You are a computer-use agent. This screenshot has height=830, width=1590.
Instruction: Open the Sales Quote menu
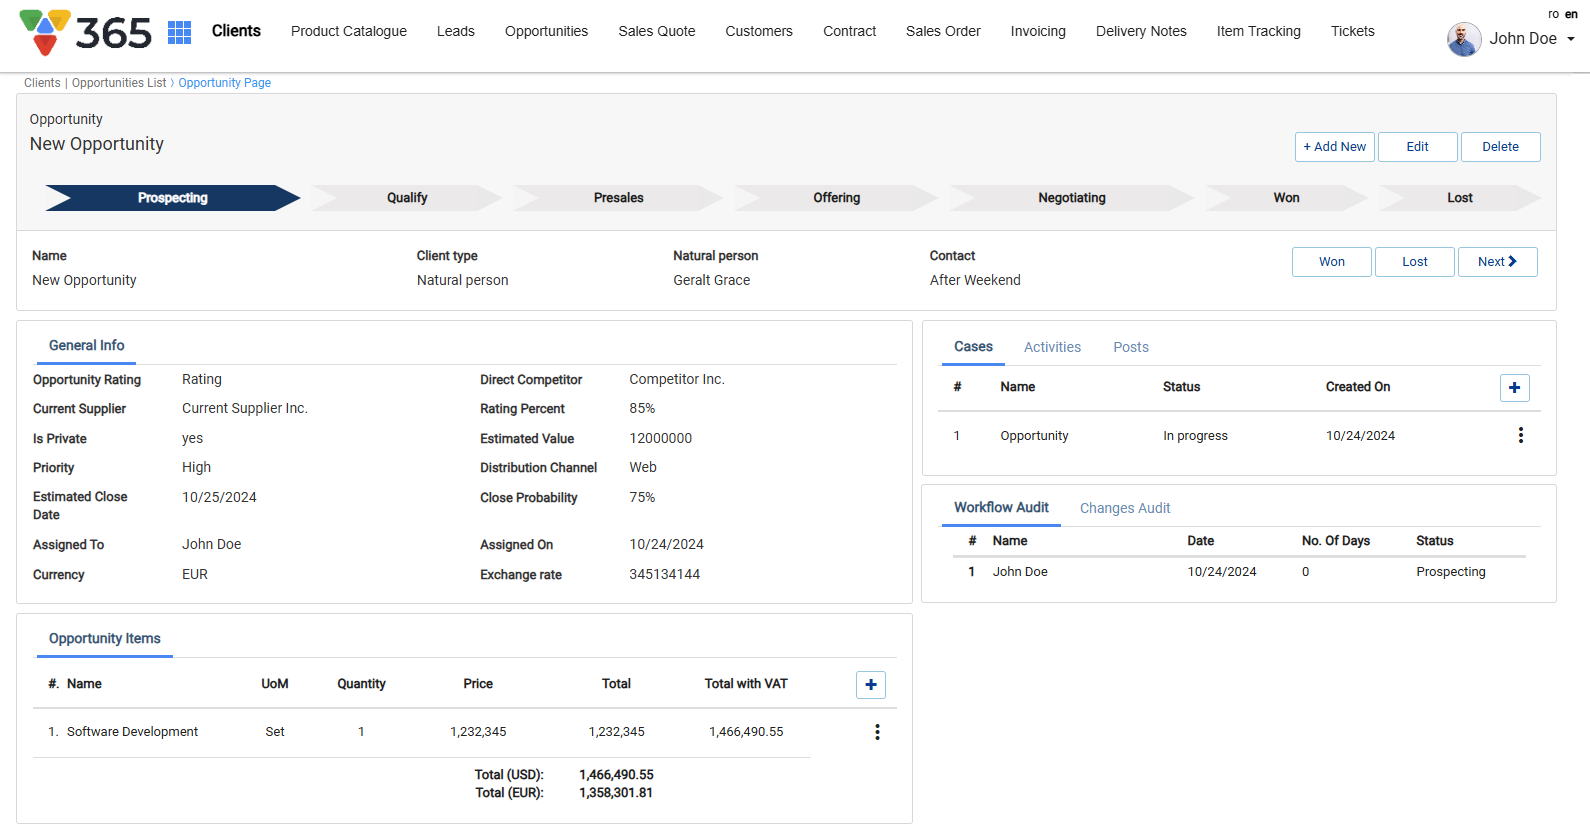[x=656, y=31]
